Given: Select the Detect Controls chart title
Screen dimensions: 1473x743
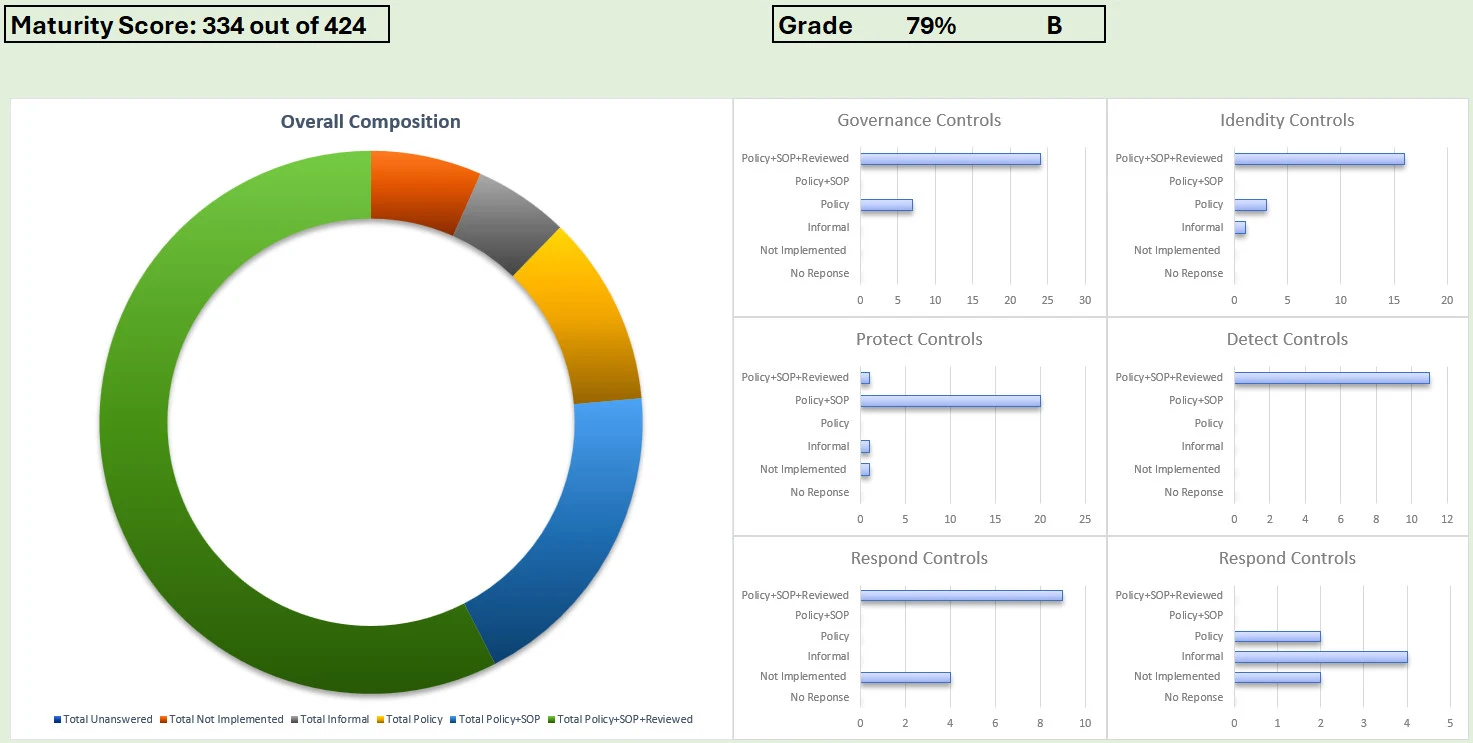Looking at the screenshot, I should (x=1287, y=339).
